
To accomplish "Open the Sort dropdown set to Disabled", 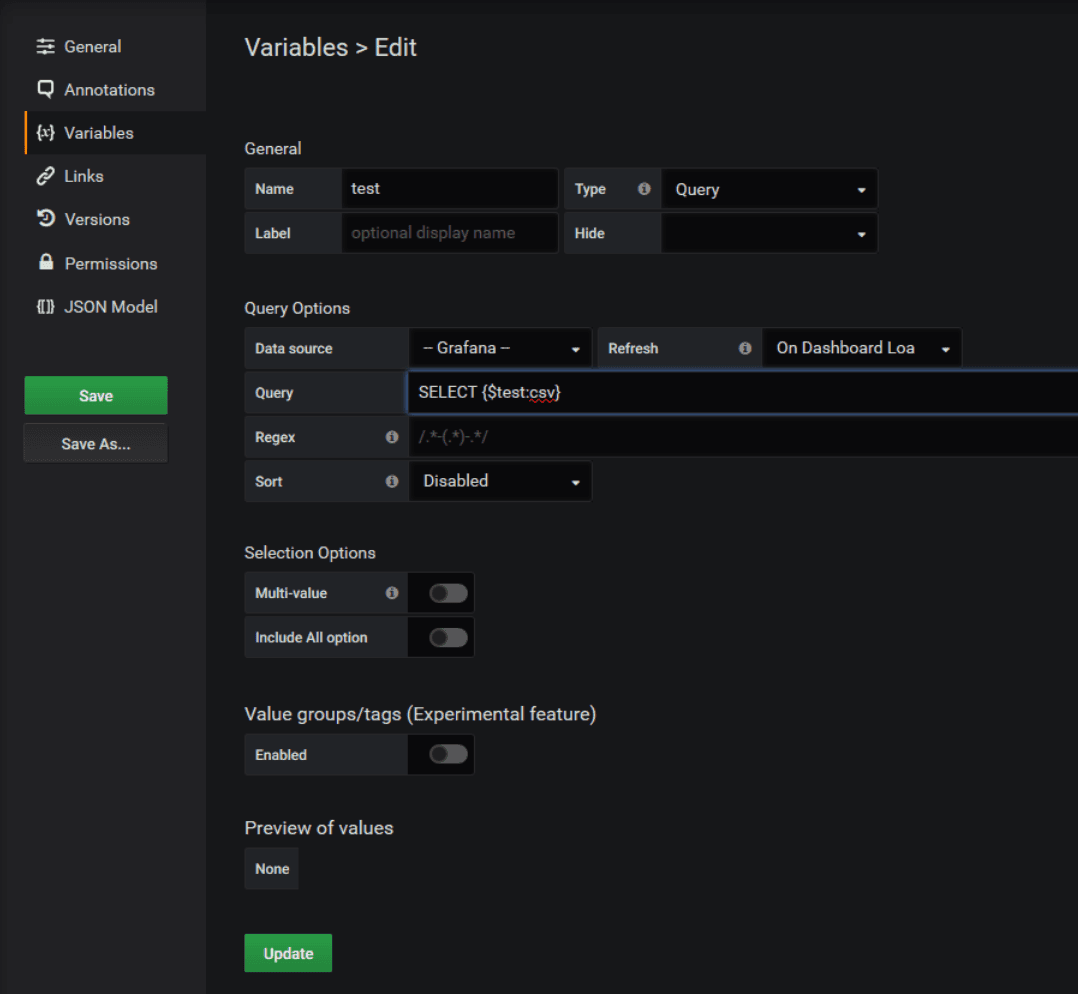I will pyautogui.click(x=500, y=481).
